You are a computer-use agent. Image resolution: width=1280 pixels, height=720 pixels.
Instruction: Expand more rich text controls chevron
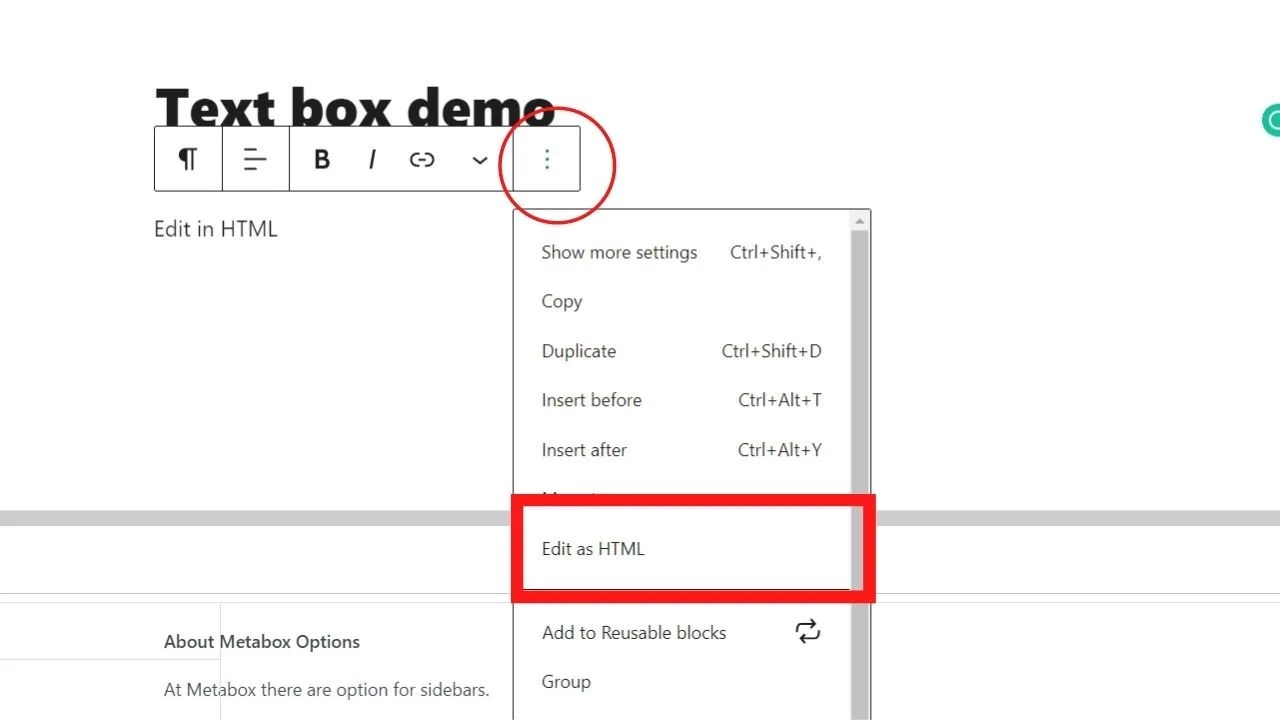[480, 160]
